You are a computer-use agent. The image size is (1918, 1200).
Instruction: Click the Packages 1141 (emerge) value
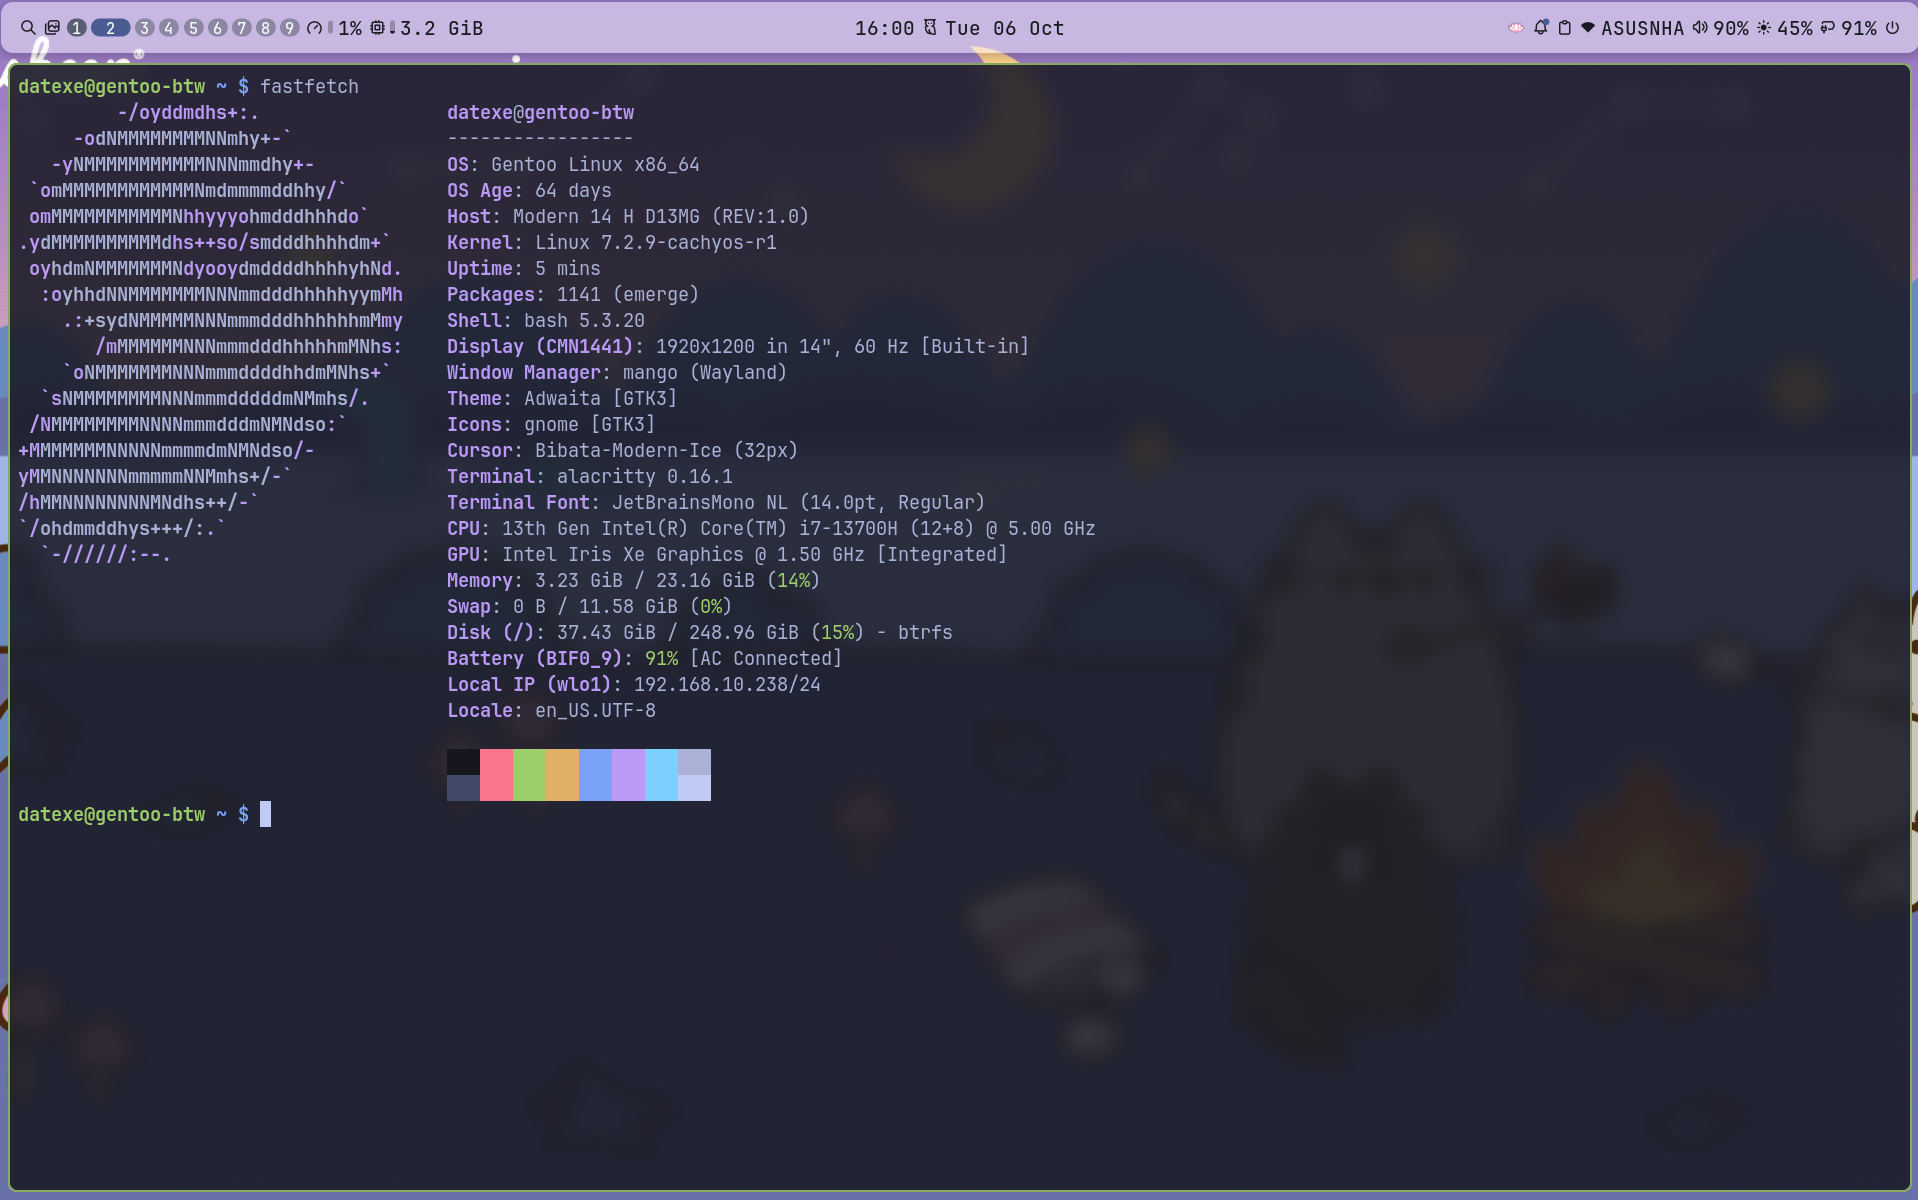628,294
